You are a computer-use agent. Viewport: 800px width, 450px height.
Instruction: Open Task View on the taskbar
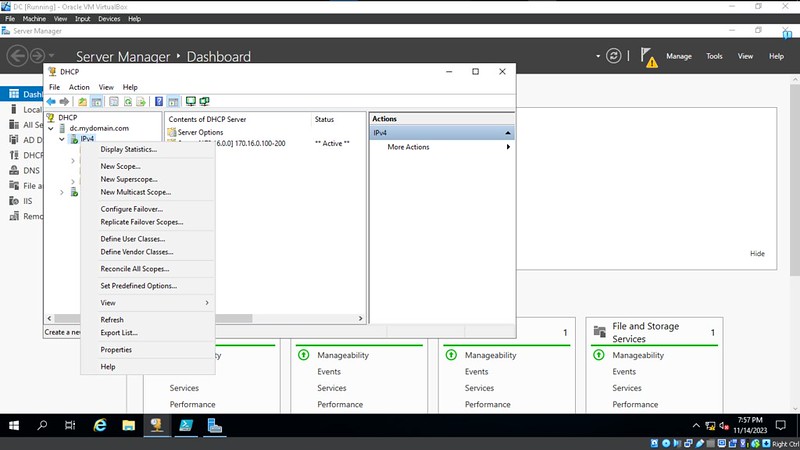point(70,425)
